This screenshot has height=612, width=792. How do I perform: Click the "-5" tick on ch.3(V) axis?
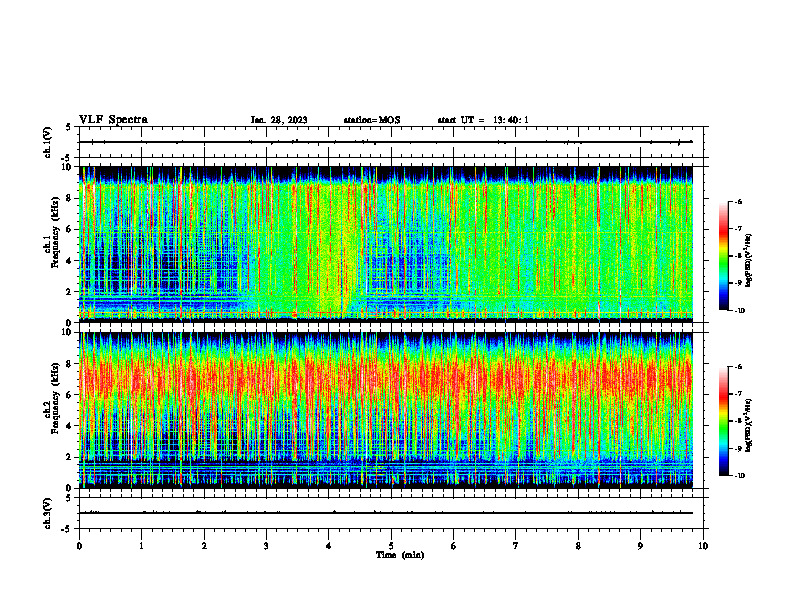tap(67, 529)
